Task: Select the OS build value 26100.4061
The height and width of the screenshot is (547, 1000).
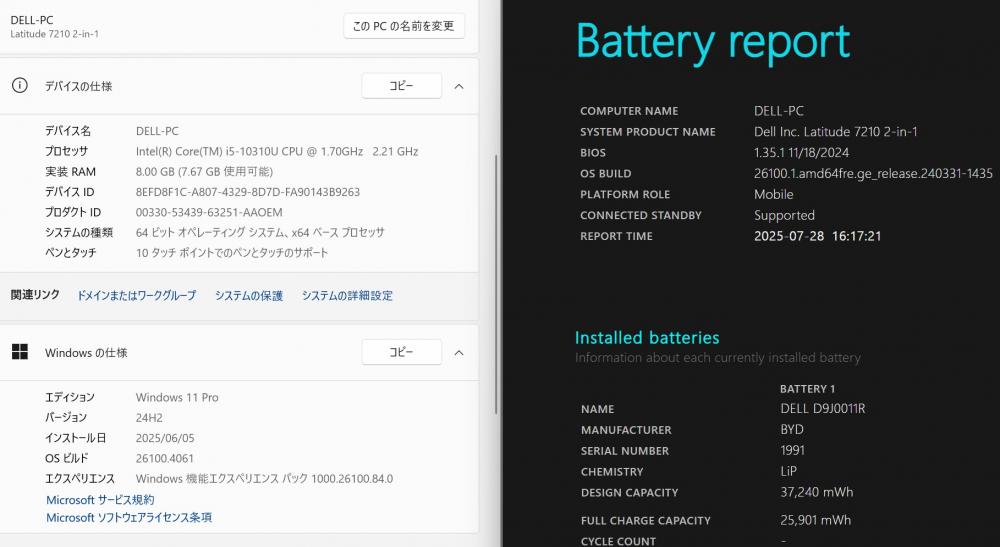Action: click(164, 458)
